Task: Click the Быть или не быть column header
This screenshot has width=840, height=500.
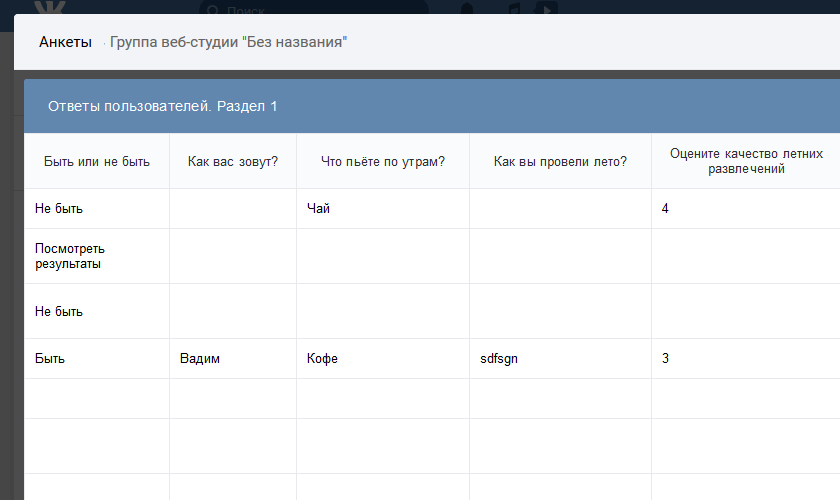Action: tap(96, 161)
